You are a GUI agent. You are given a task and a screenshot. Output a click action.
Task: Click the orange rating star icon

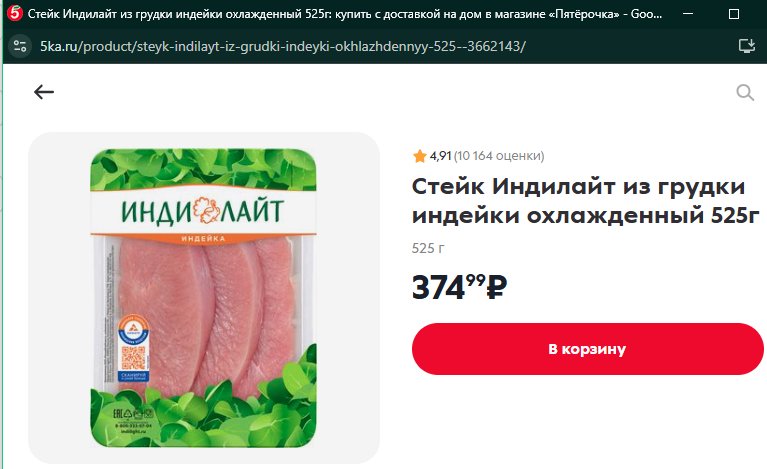[x=419, y=156]
